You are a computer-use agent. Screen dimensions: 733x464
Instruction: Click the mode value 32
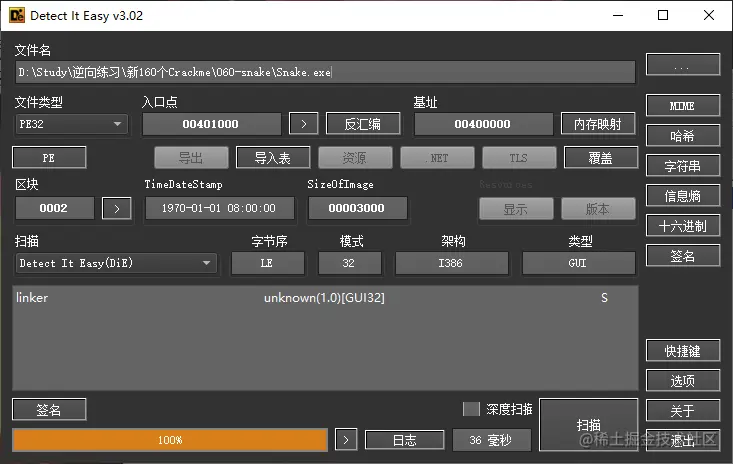point(349,264)
